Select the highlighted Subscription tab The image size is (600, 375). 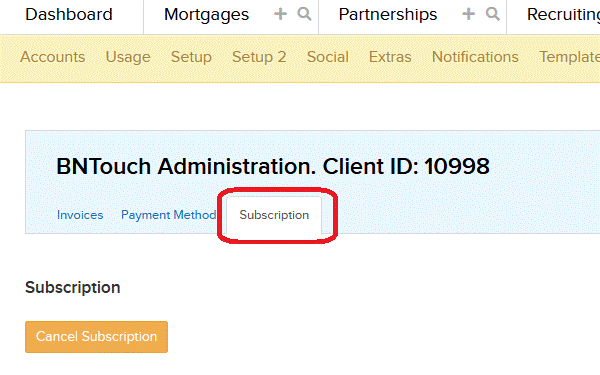(274, 215)
